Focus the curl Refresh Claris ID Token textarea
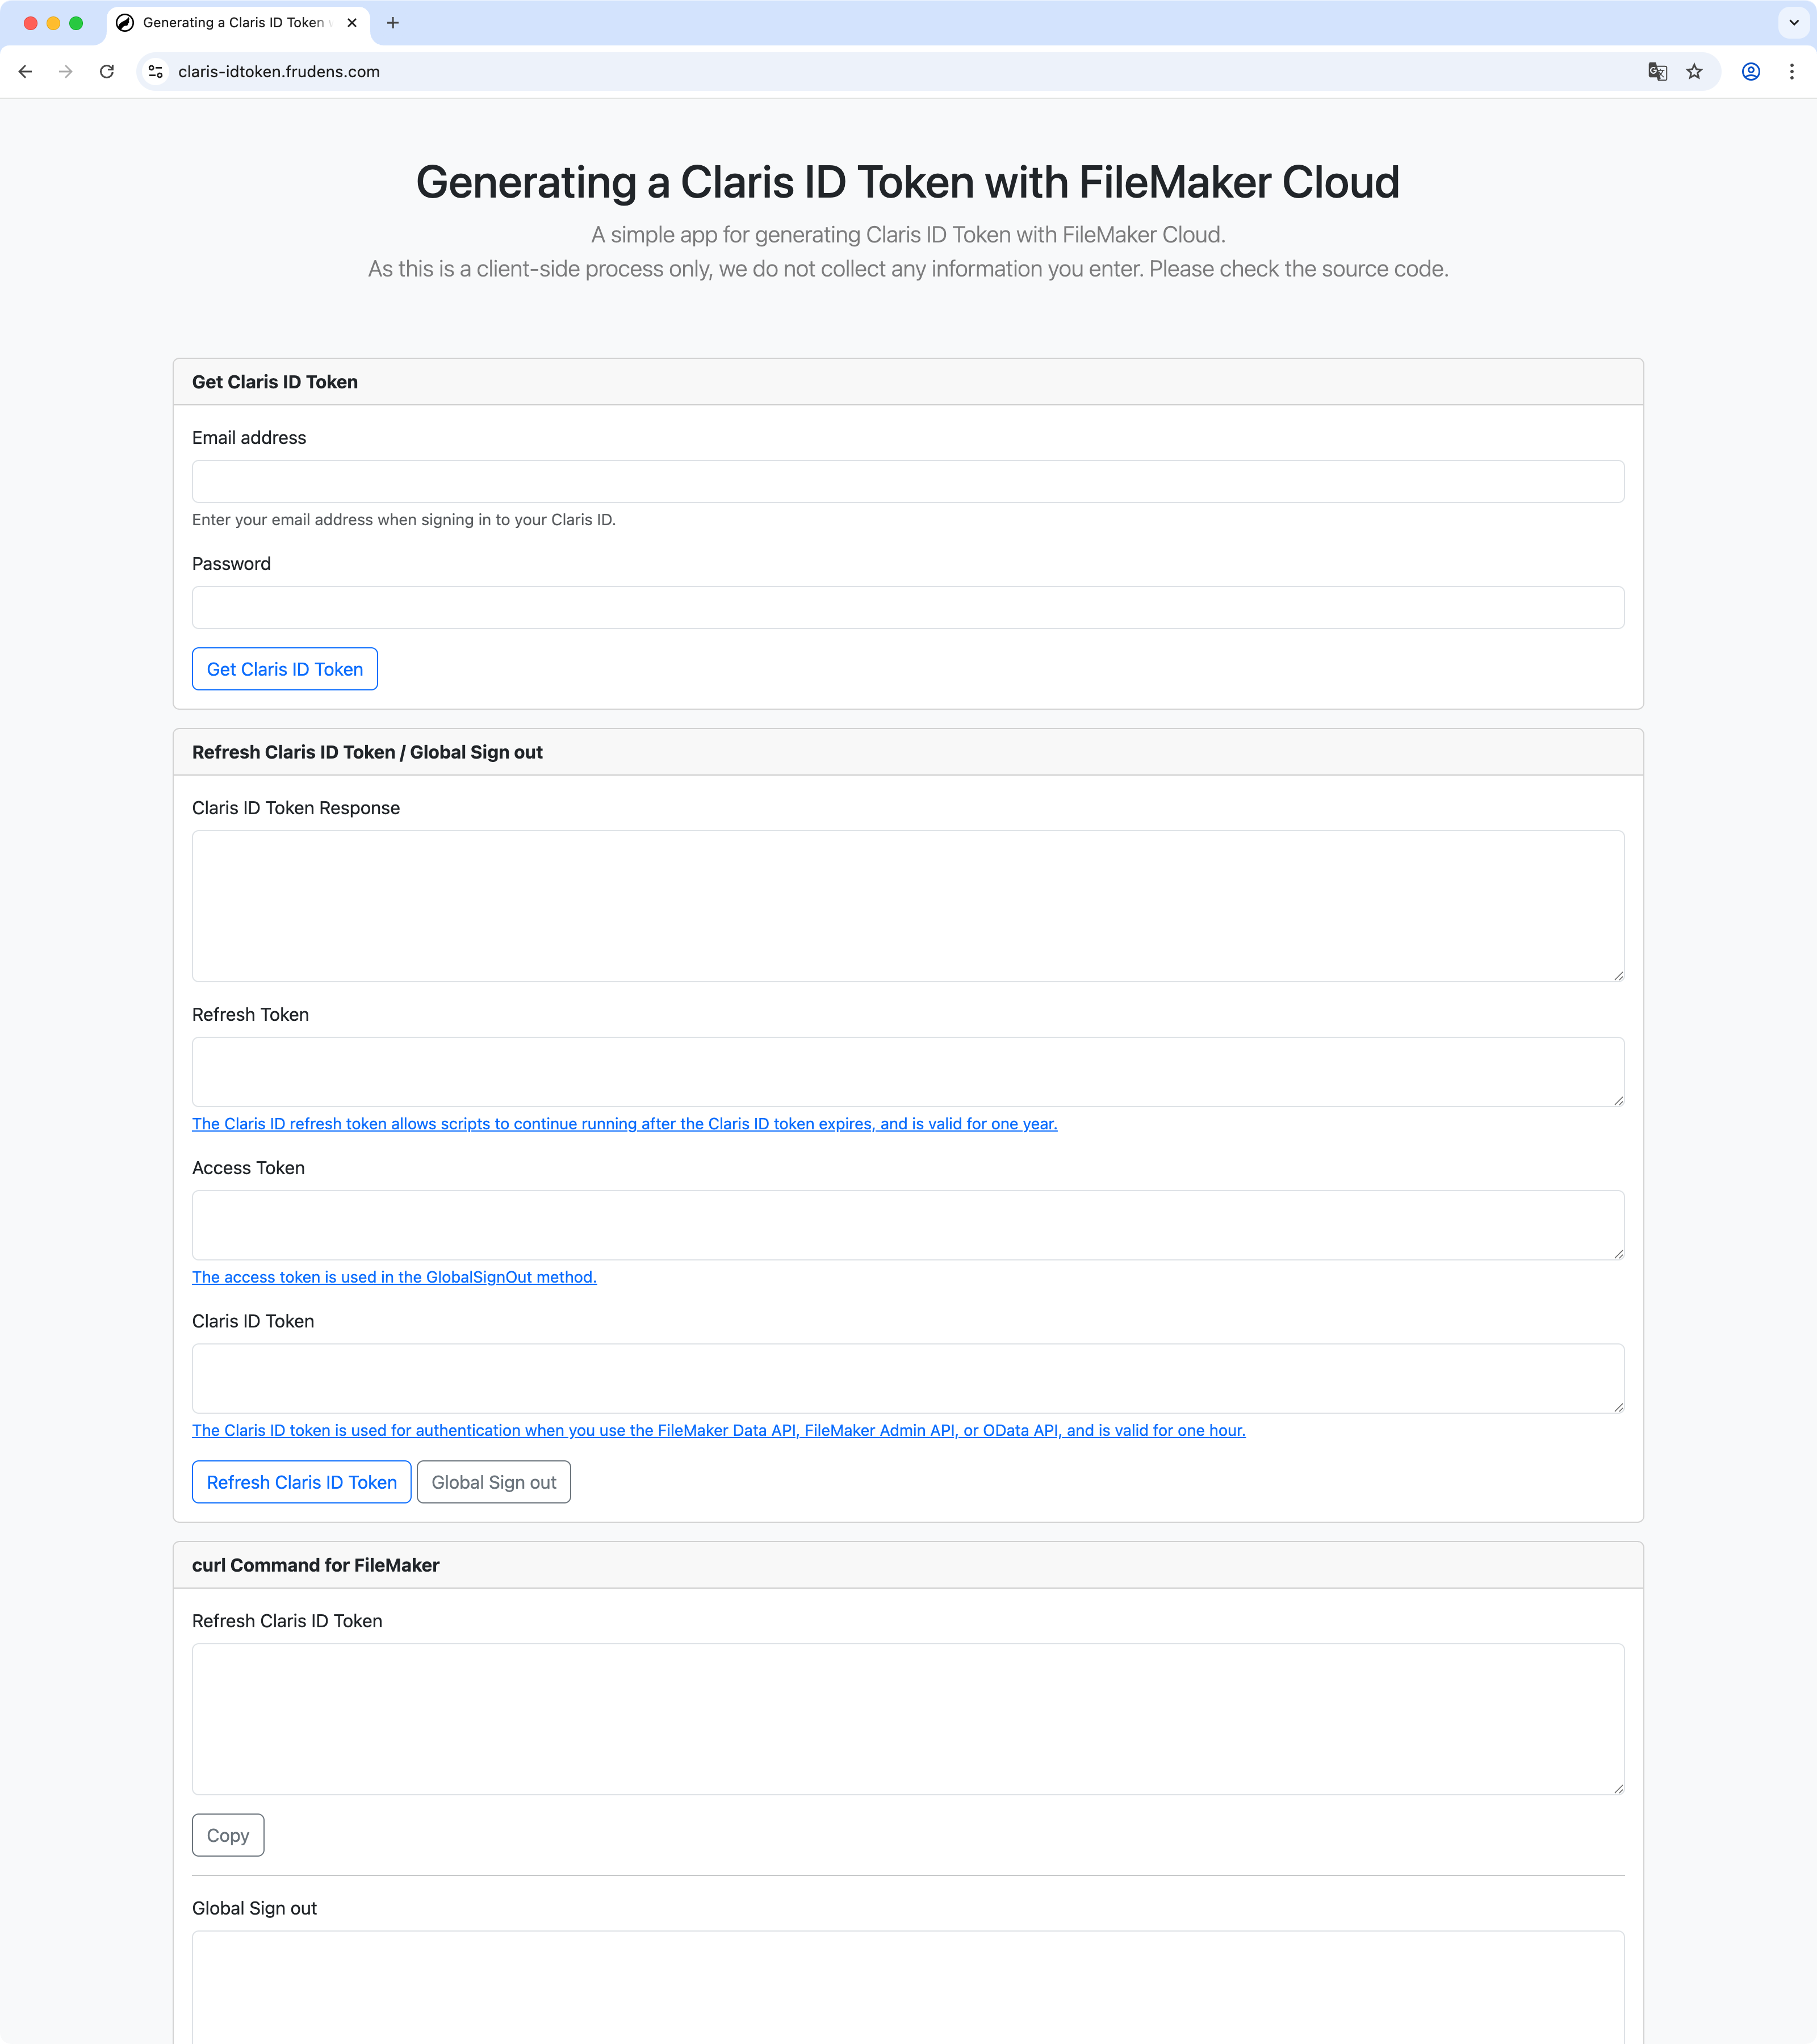Image resolution: width=1817 pixels, height=2044 pixels. [908, 1719]
